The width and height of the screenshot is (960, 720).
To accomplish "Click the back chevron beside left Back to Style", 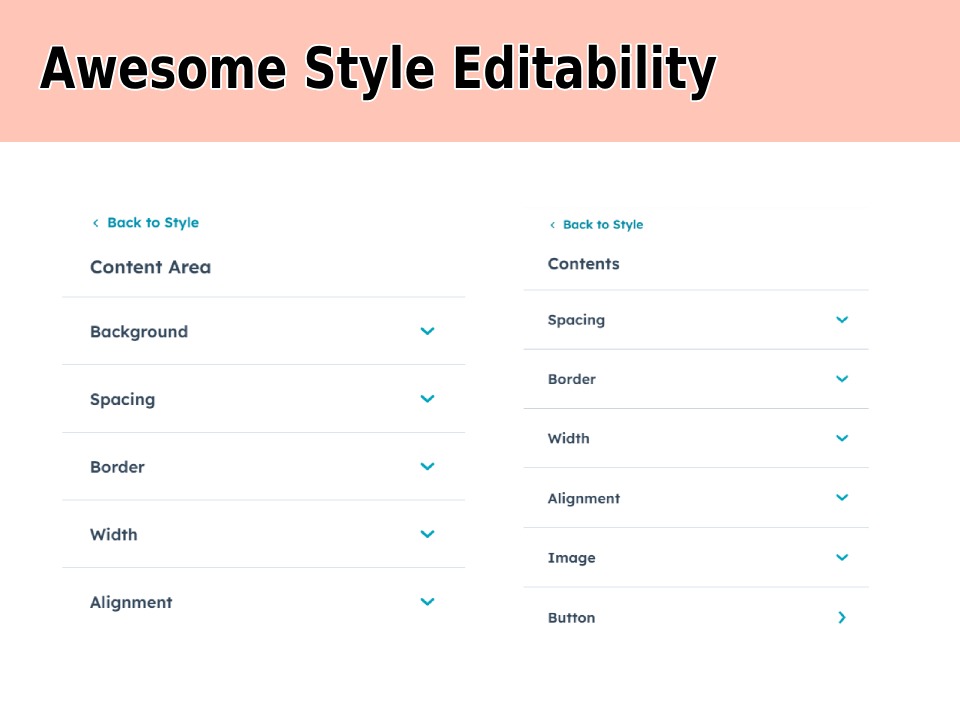I will click(96, 222).
